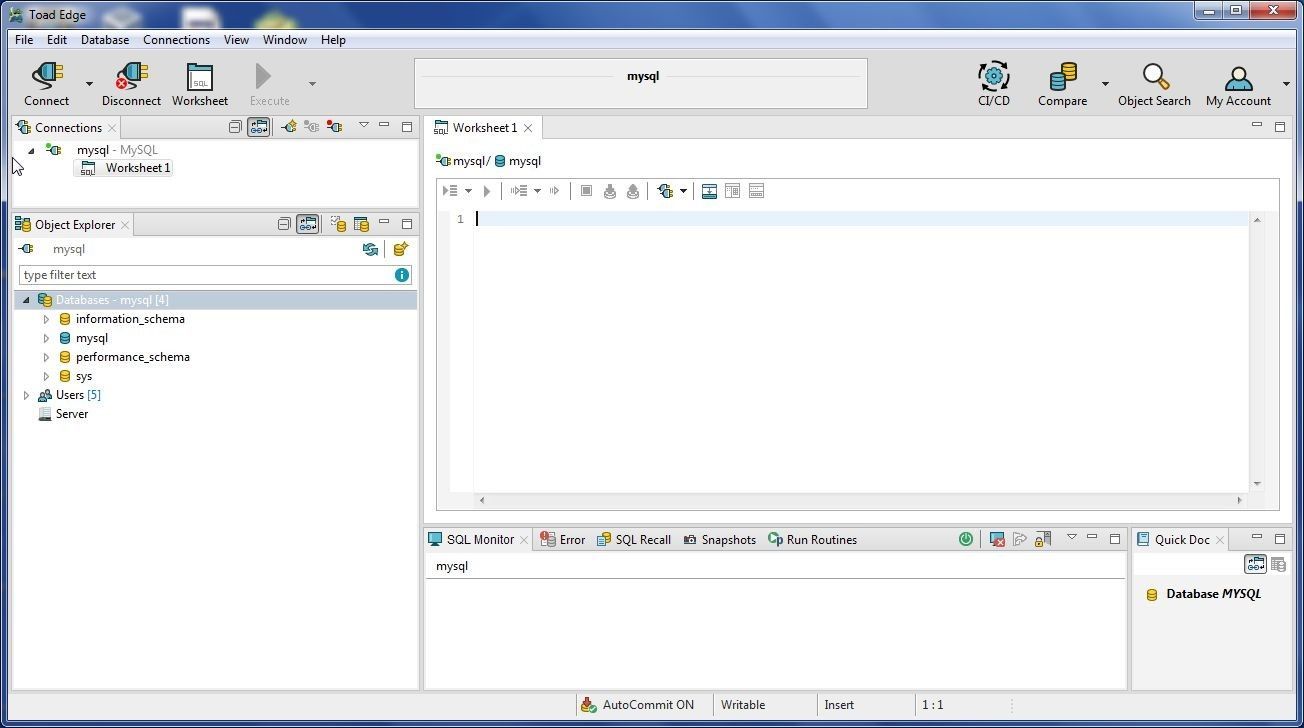Toggle the side-by-side results layout icon

(x=732, y=191)
